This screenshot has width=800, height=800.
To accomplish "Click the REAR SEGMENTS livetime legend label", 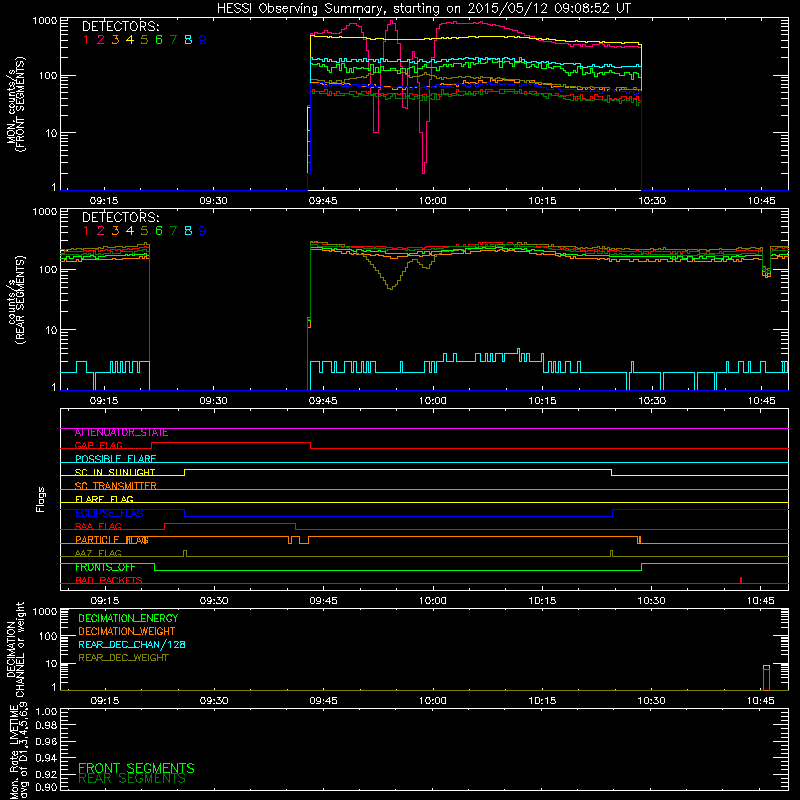I will tap(132, 779).
